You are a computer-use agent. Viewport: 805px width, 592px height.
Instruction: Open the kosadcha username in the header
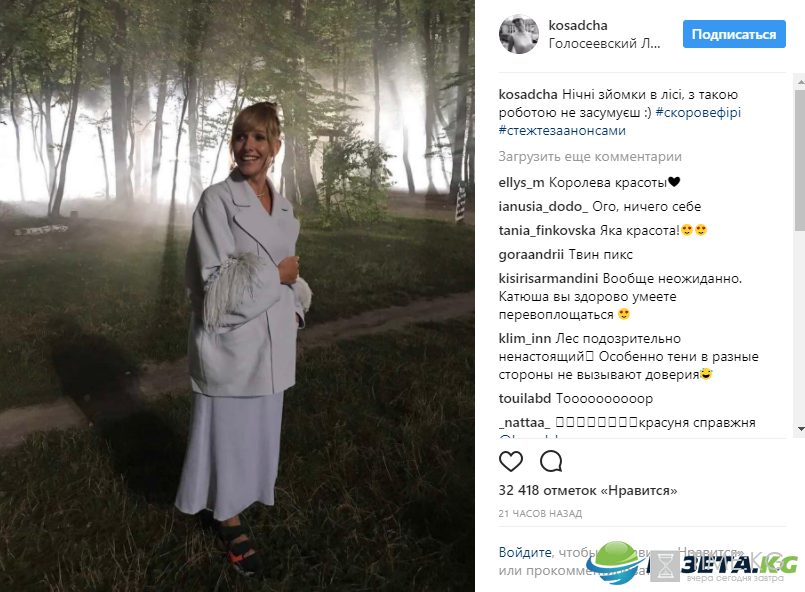coord(578,25)
